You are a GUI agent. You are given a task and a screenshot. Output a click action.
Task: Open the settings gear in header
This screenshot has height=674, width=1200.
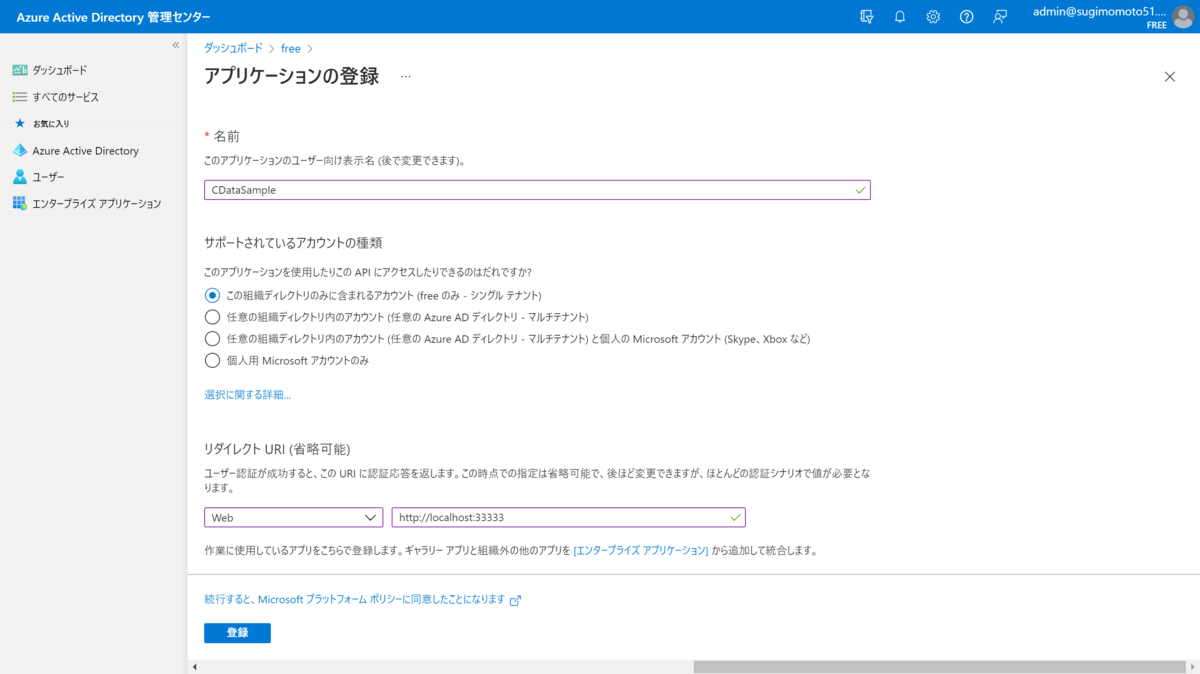click(933, 16)
